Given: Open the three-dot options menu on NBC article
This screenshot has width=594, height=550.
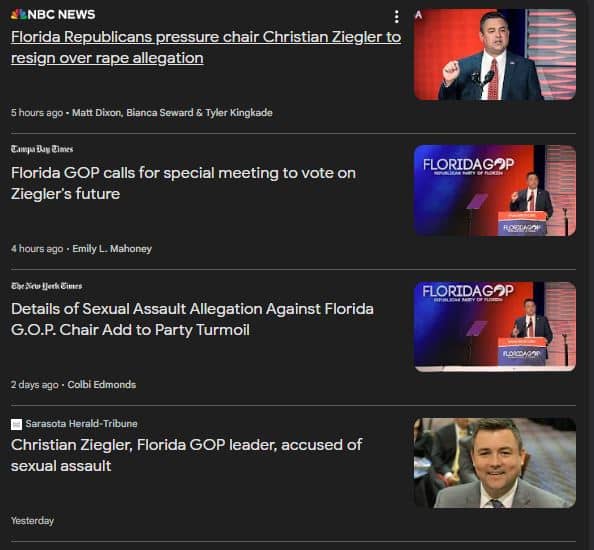Looking at the screenshot, I should tap(396, 17).
